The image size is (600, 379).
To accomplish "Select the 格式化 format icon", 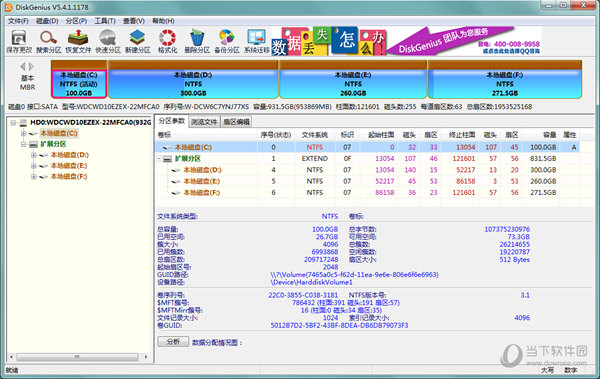I will (x=167, y=41).
